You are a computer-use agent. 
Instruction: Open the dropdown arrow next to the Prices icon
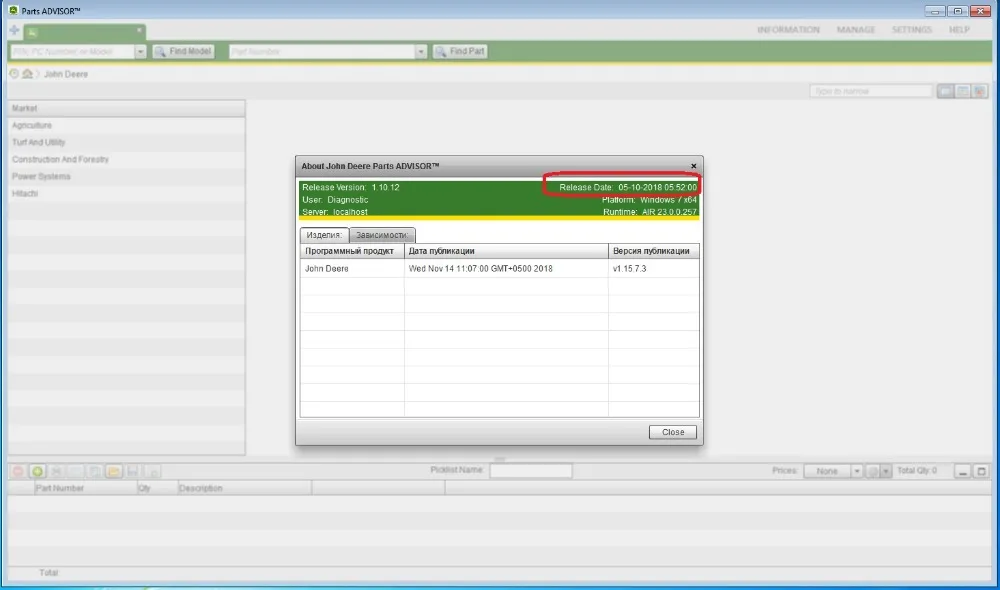tap(886, 471)
